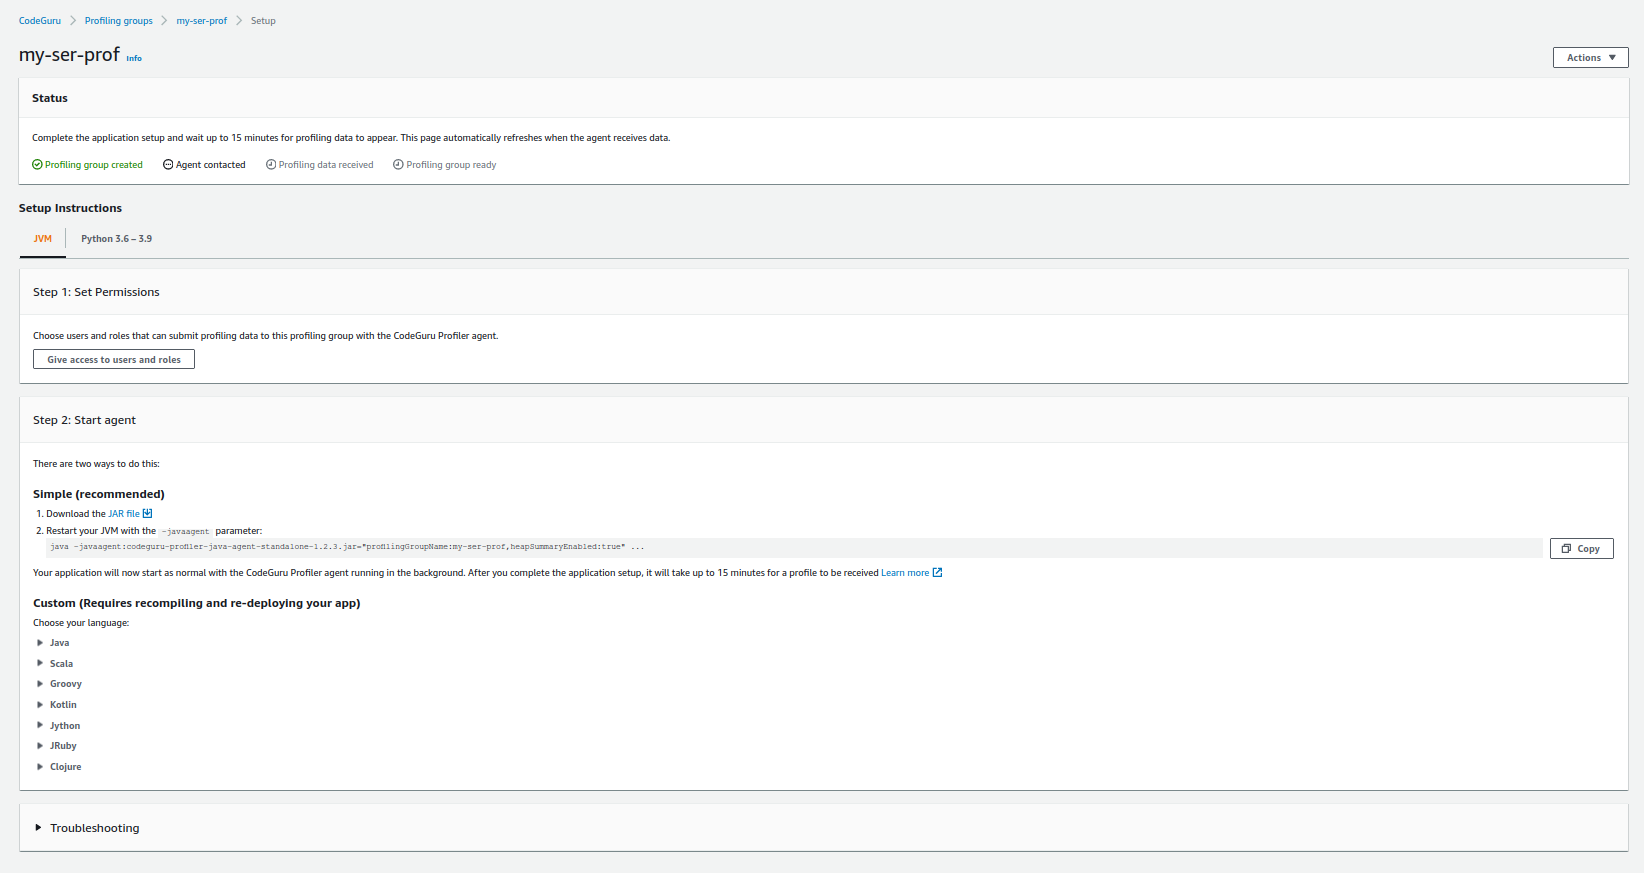
Task: Follow the Learn more link
Action: [912, 573]
